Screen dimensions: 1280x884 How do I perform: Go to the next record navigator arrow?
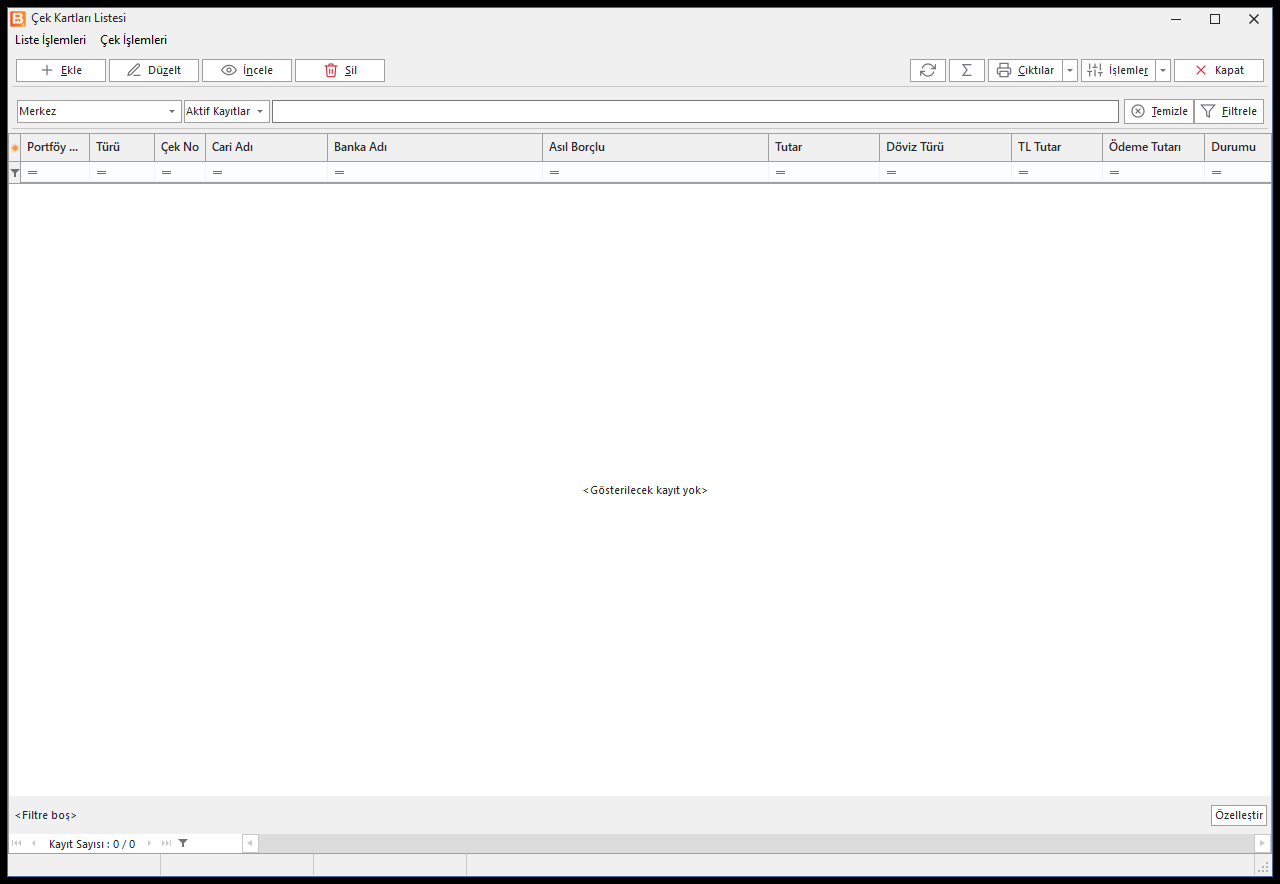tap(150, 843)
